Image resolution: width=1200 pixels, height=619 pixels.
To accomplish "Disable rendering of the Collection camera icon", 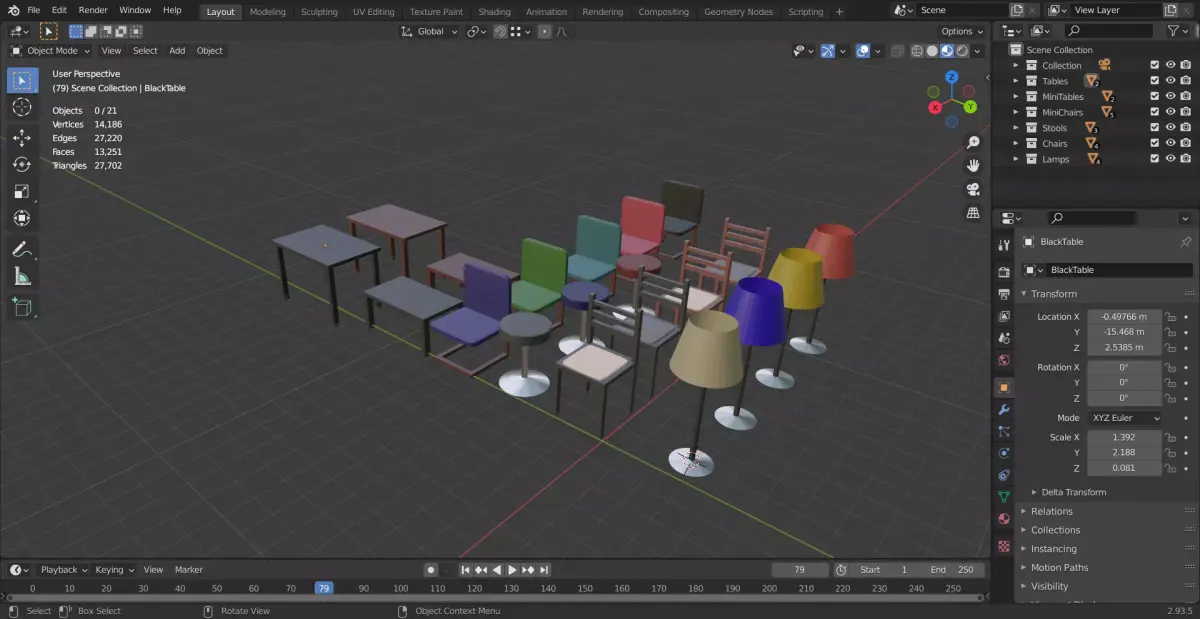I will coord(1185,66).
